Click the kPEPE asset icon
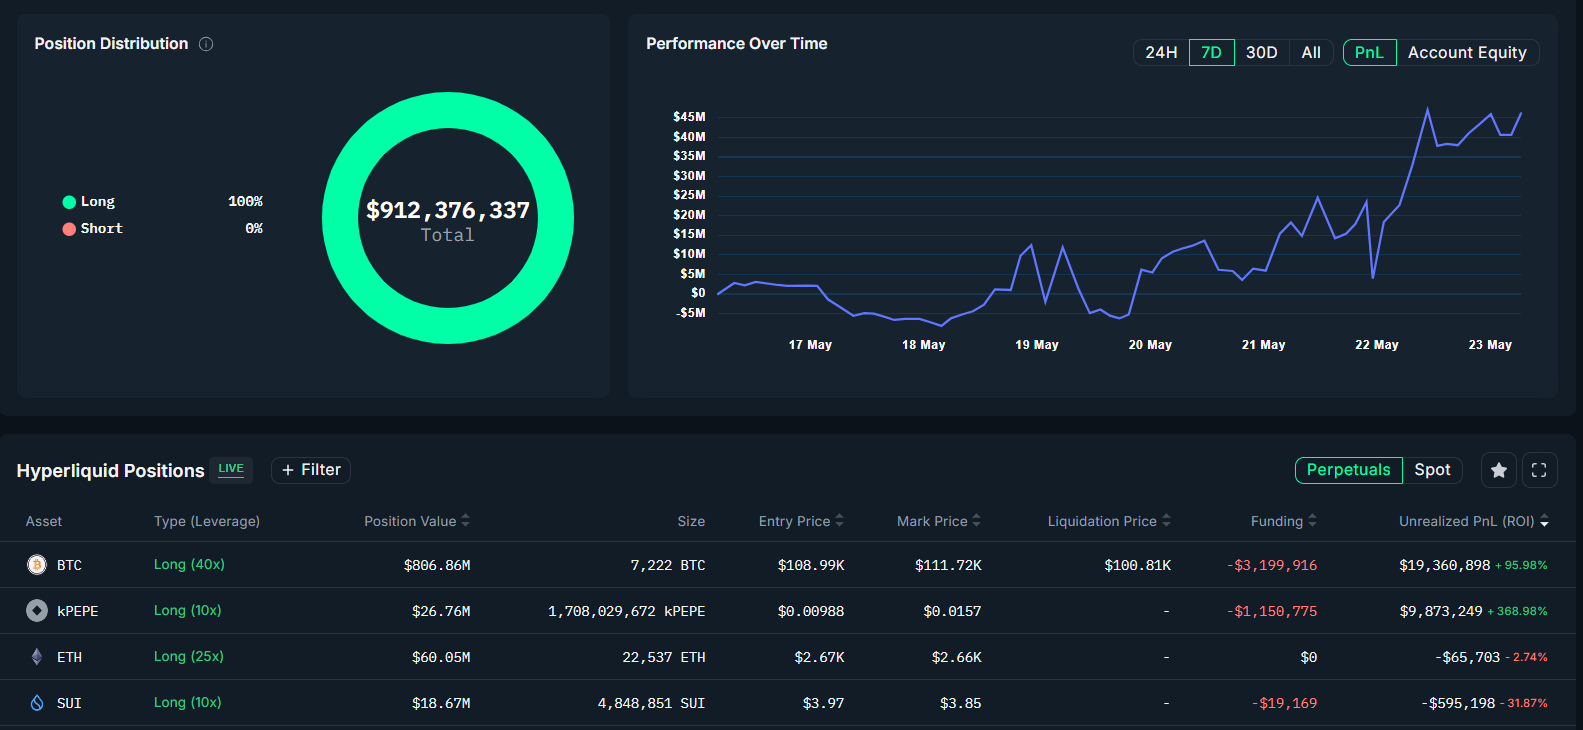The height and width of the screenshot is (730, 1583). tap(37, 611)
